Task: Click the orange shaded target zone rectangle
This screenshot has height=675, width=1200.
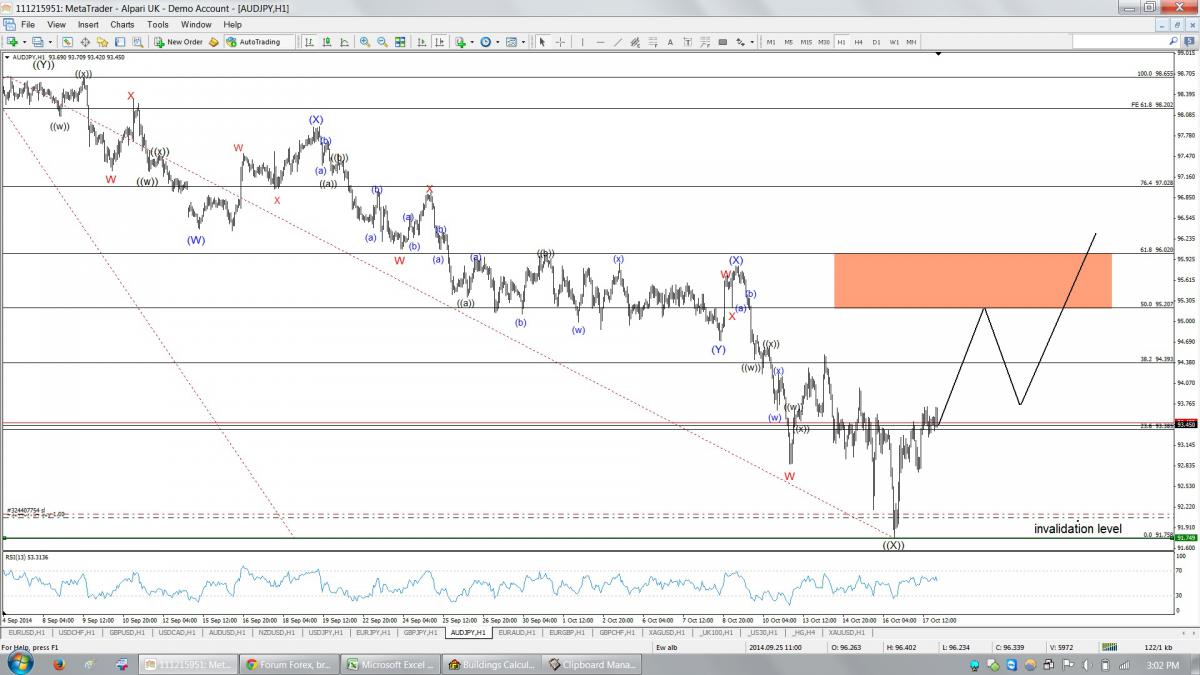Action: pos(971,280)
